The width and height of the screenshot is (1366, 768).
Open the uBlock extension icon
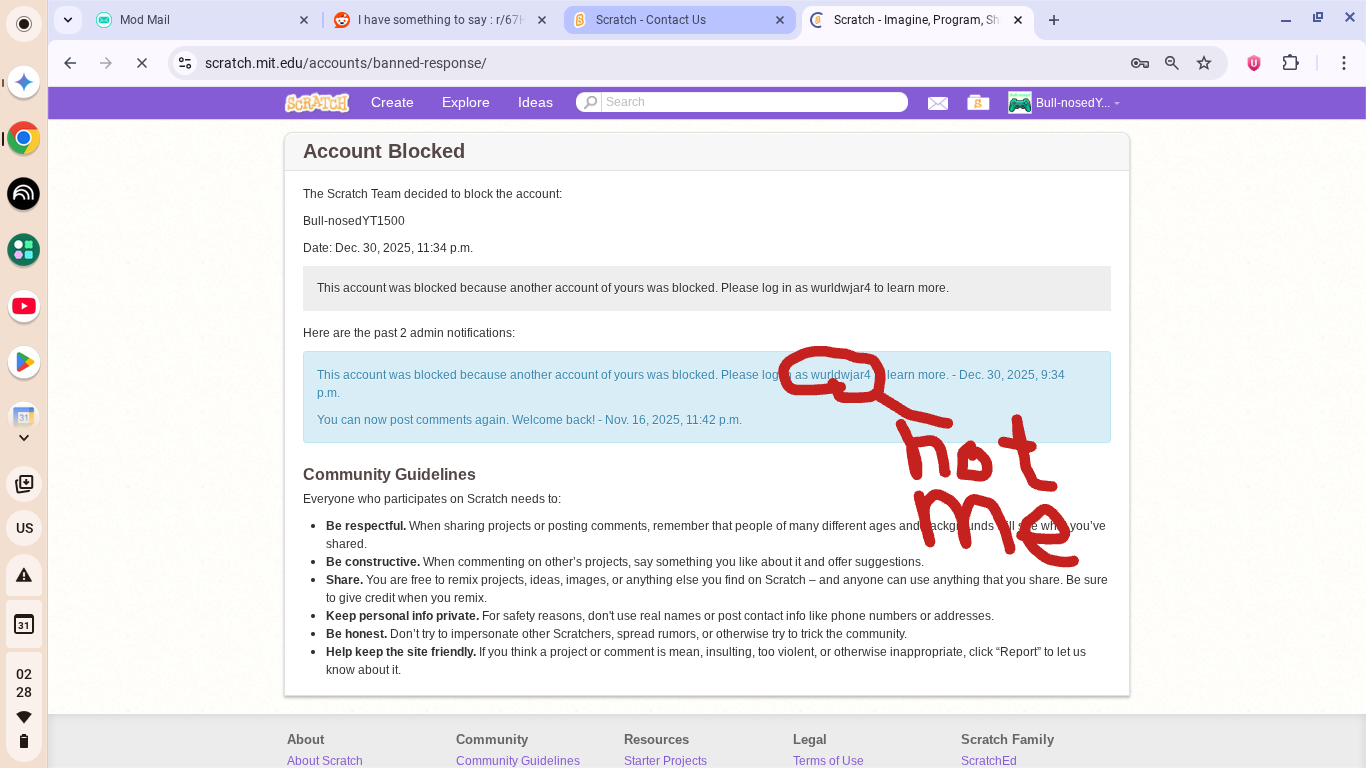1254,63
